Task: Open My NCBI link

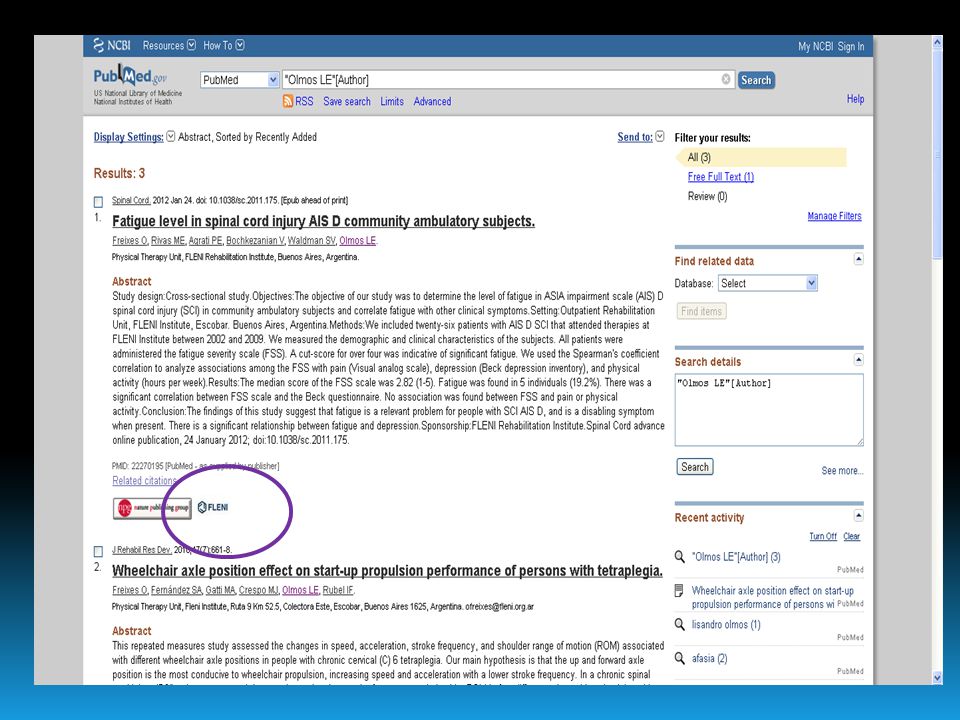Action: (816, 47)
